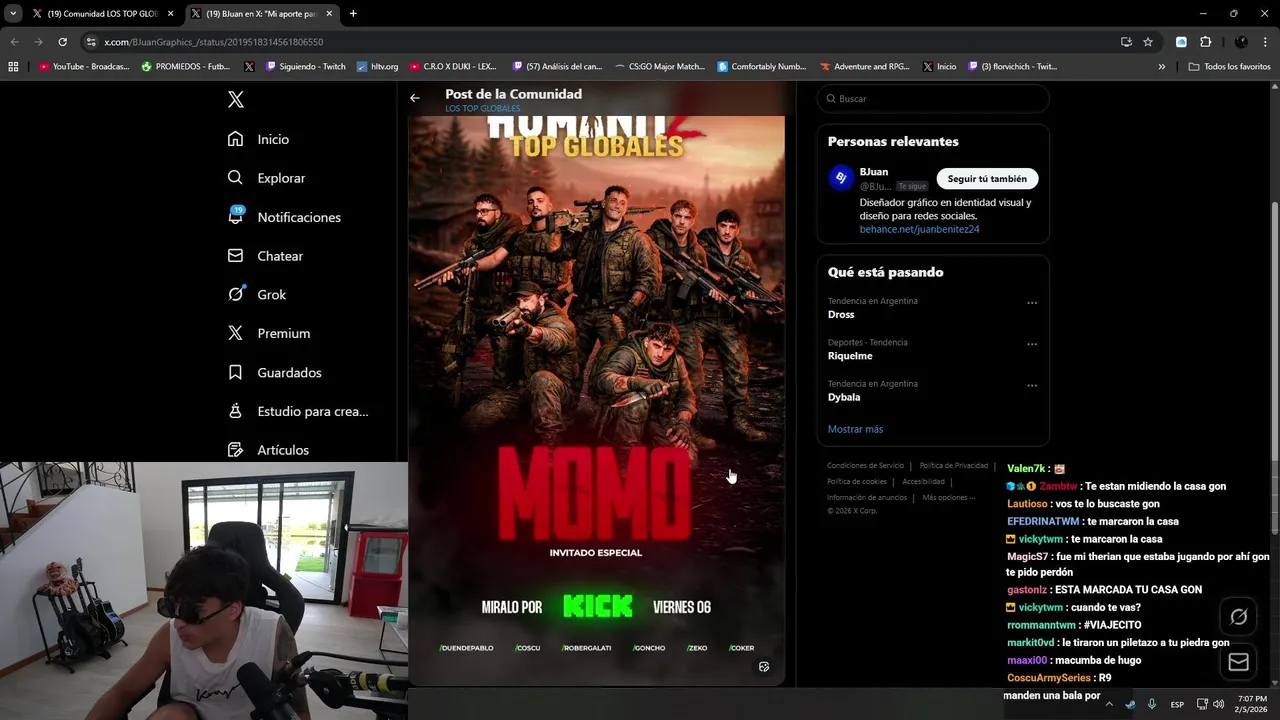The image size is (1280, 720).
Task: Open Todos los favoritos folder
Action: [x=1229, y=67]
